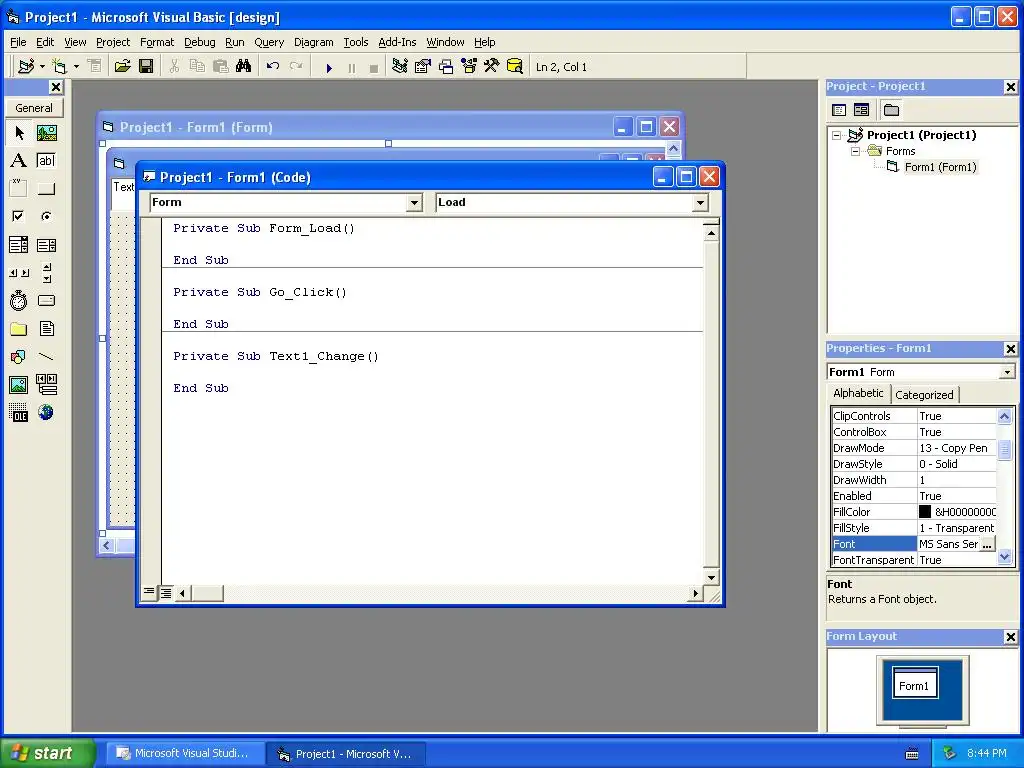Switch to Alphabetic properties tab
Viewport: 1024px width, 768px height.
tap(858, 393)
